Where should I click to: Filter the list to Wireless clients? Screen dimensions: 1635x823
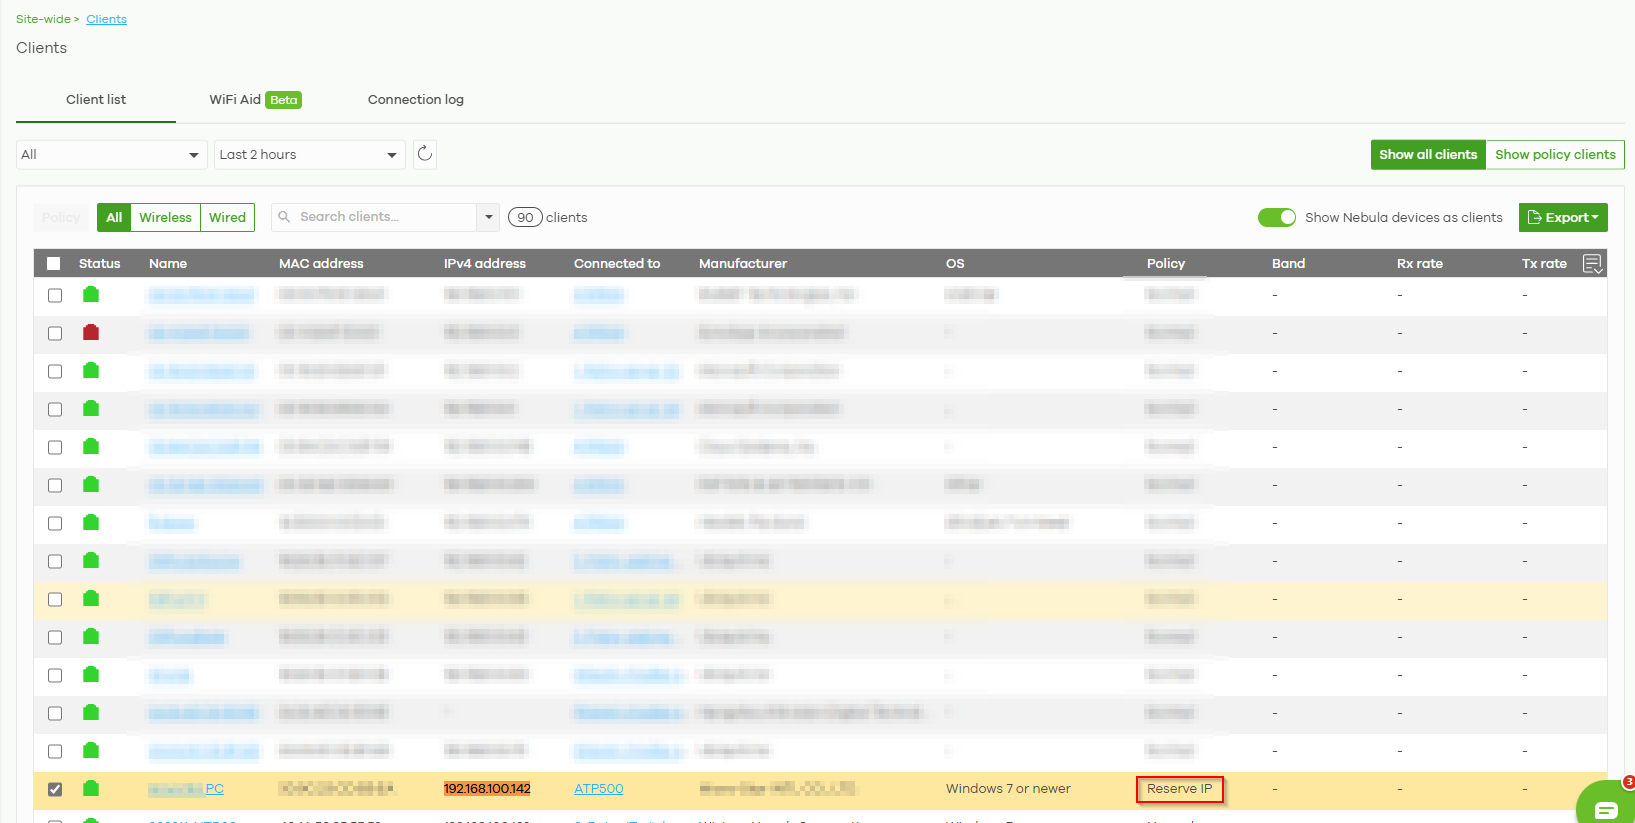[x=165, y=217]
